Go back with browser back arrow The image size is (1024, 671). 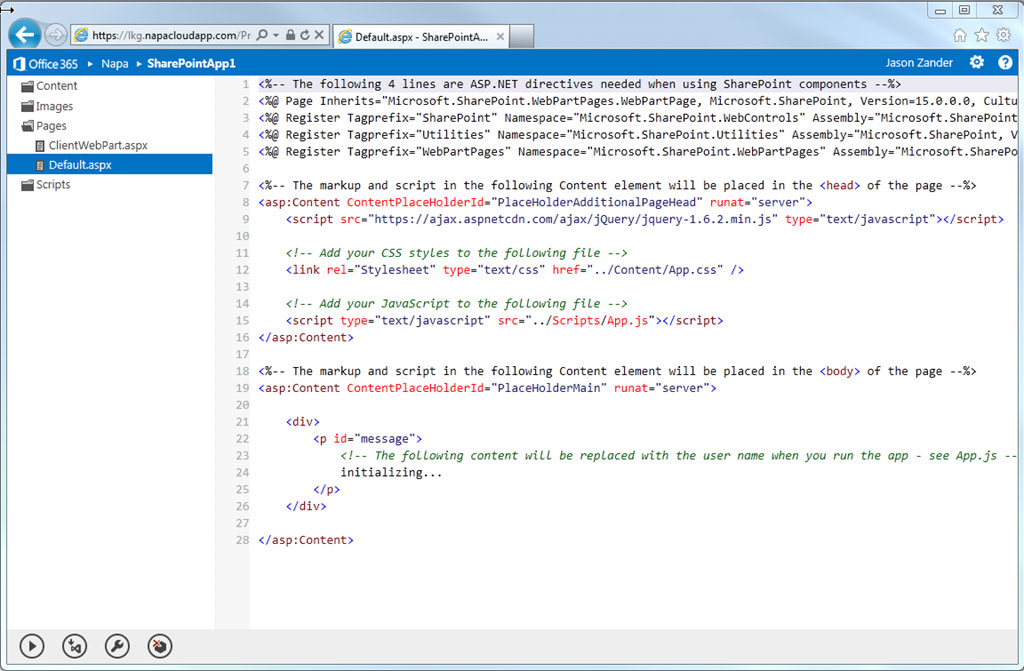click(25, 34)
